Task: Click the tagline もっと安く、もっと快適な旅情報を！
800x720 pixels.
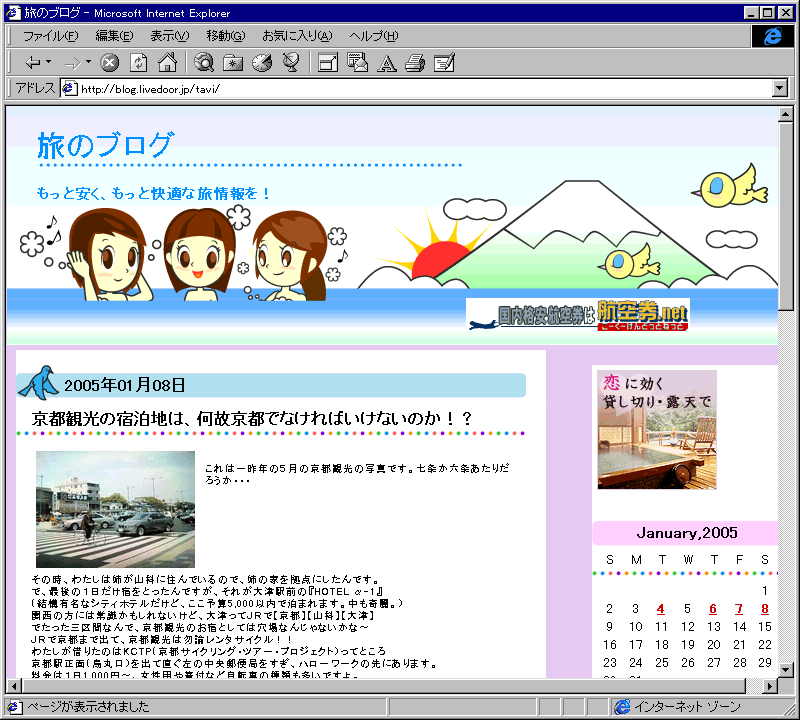Action: click(153, 194)
